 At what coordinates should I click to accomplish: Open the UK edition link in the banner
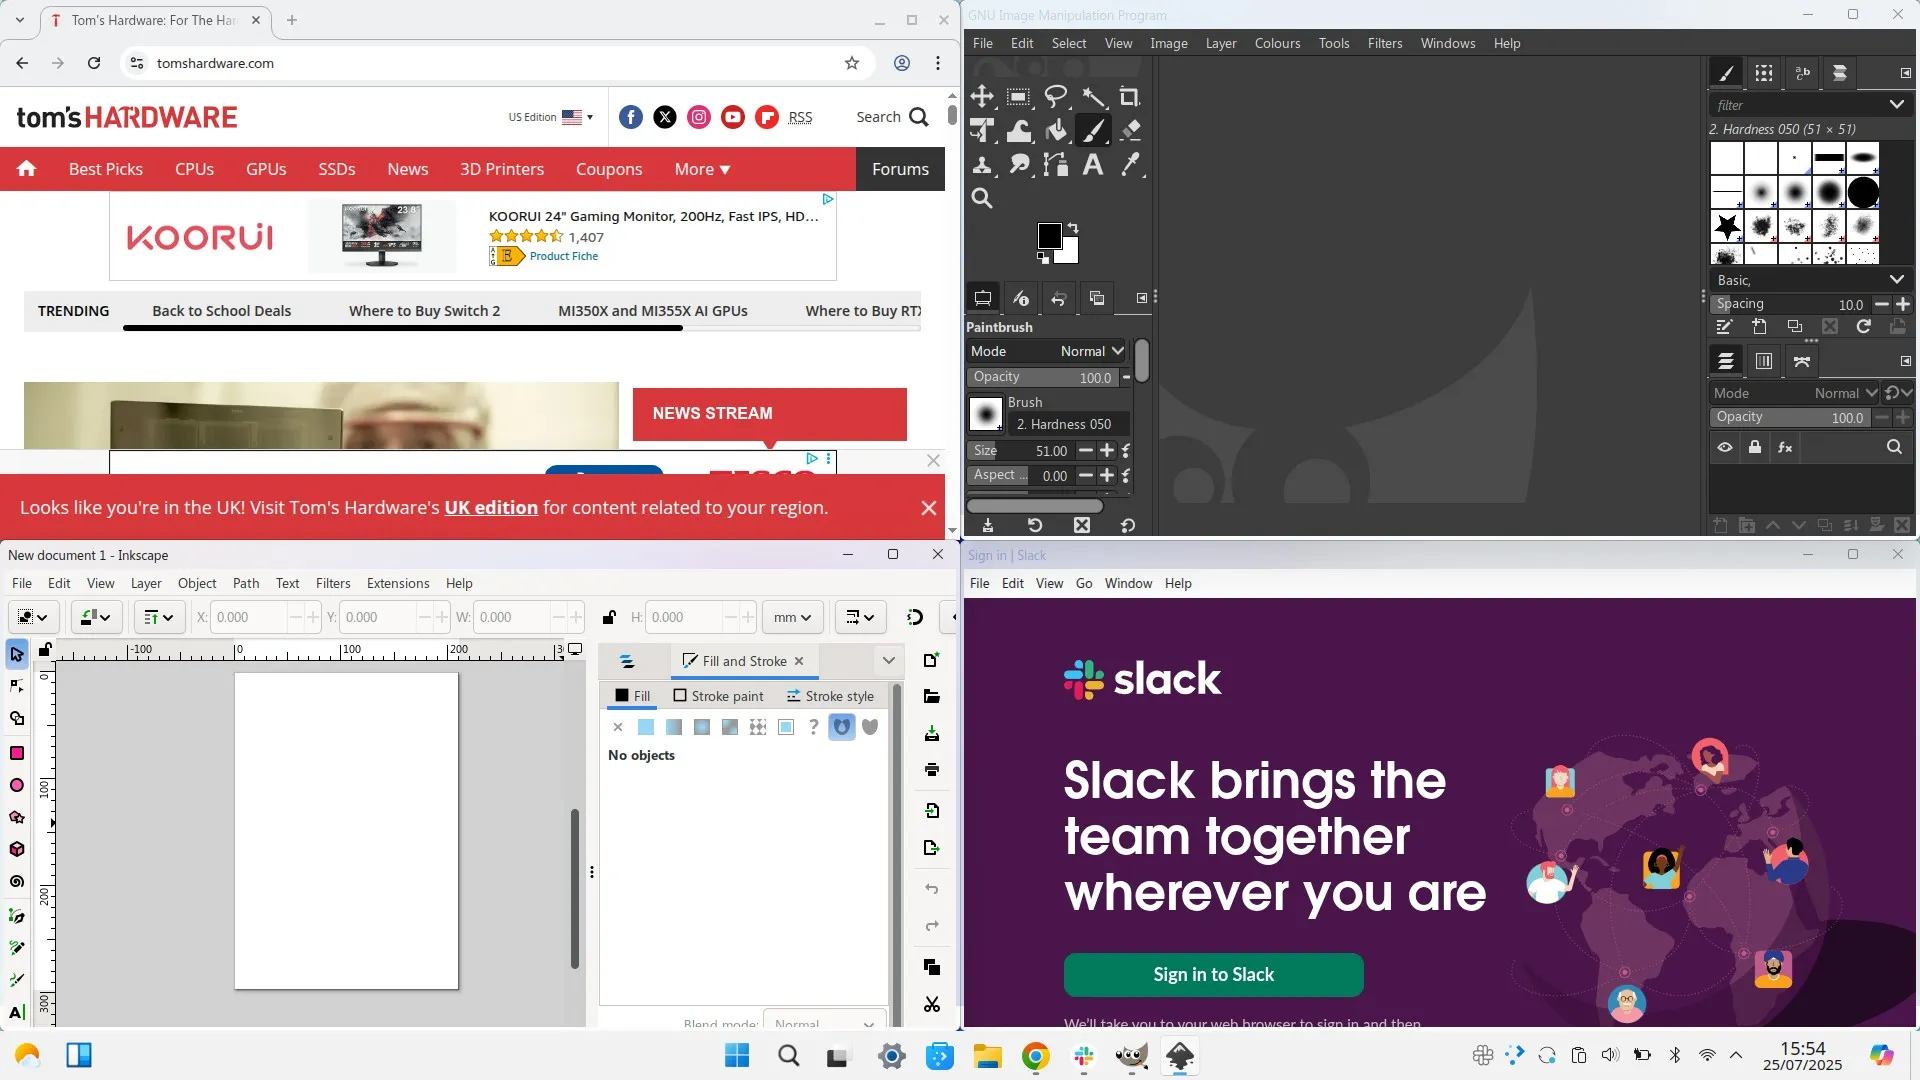tap(491, 507)
